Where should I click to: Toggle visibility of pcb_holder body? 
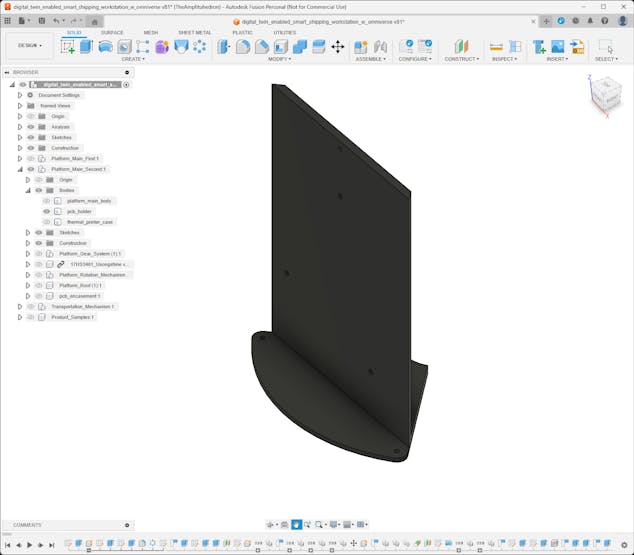pyautogui.click(x=46, y=211)
